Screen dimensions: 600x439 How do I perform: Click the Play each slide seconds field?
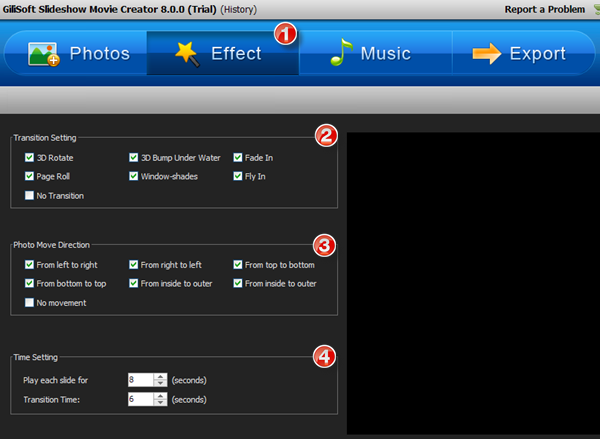(140, 380)
